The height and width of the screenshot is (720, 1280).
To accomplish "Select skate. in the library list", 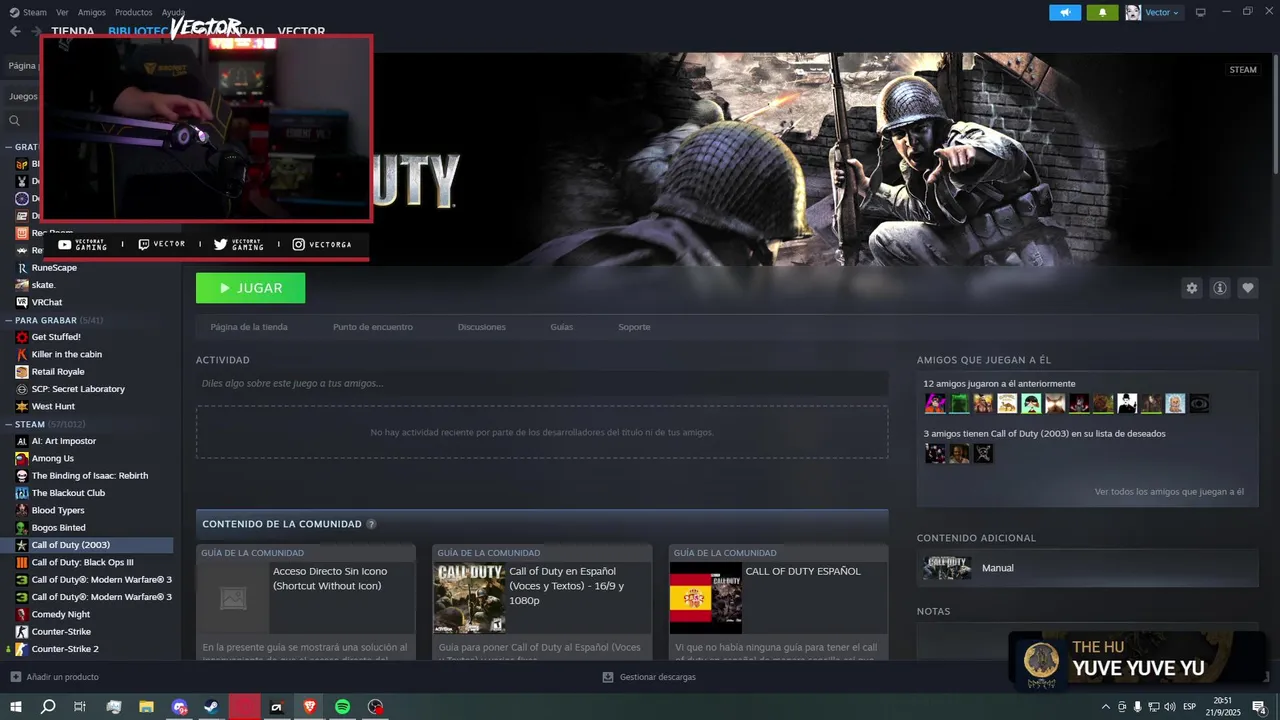I will [x=43, y=285].
